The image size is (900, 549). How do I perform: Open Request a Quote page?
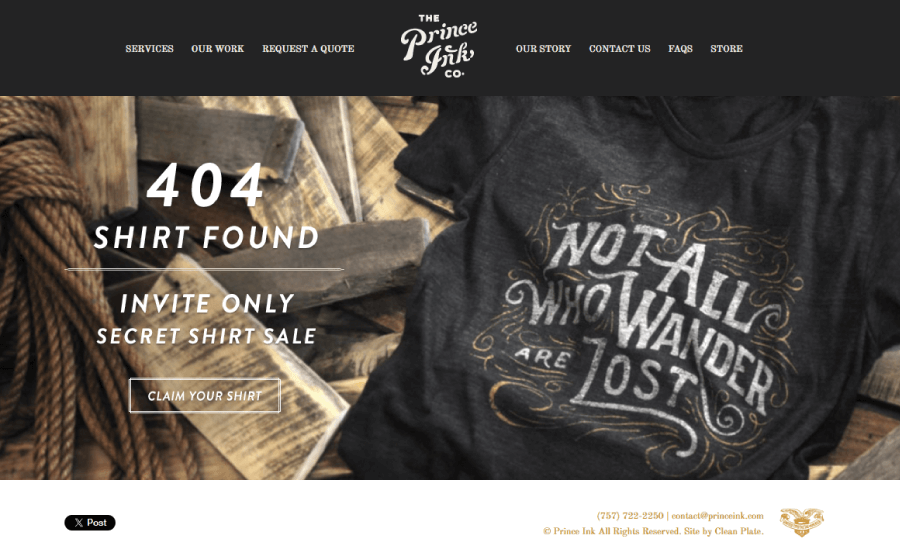308,49
